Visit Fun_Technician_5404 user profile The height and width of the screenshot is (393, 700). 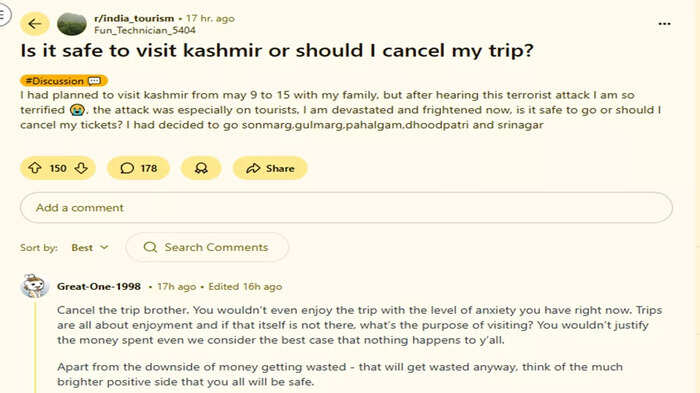coord(145,30)
